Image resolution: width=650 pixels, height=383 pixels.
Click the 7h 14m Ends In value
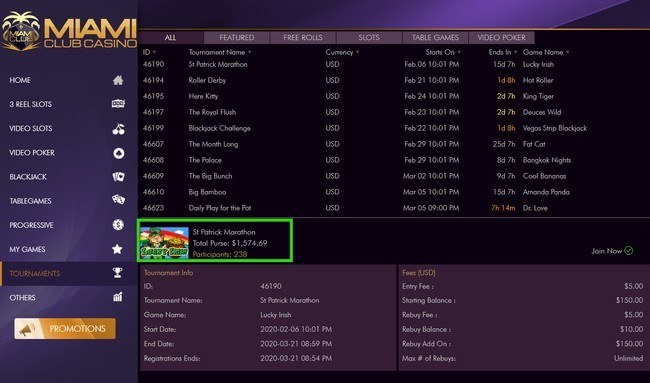[x=503, y=208]
